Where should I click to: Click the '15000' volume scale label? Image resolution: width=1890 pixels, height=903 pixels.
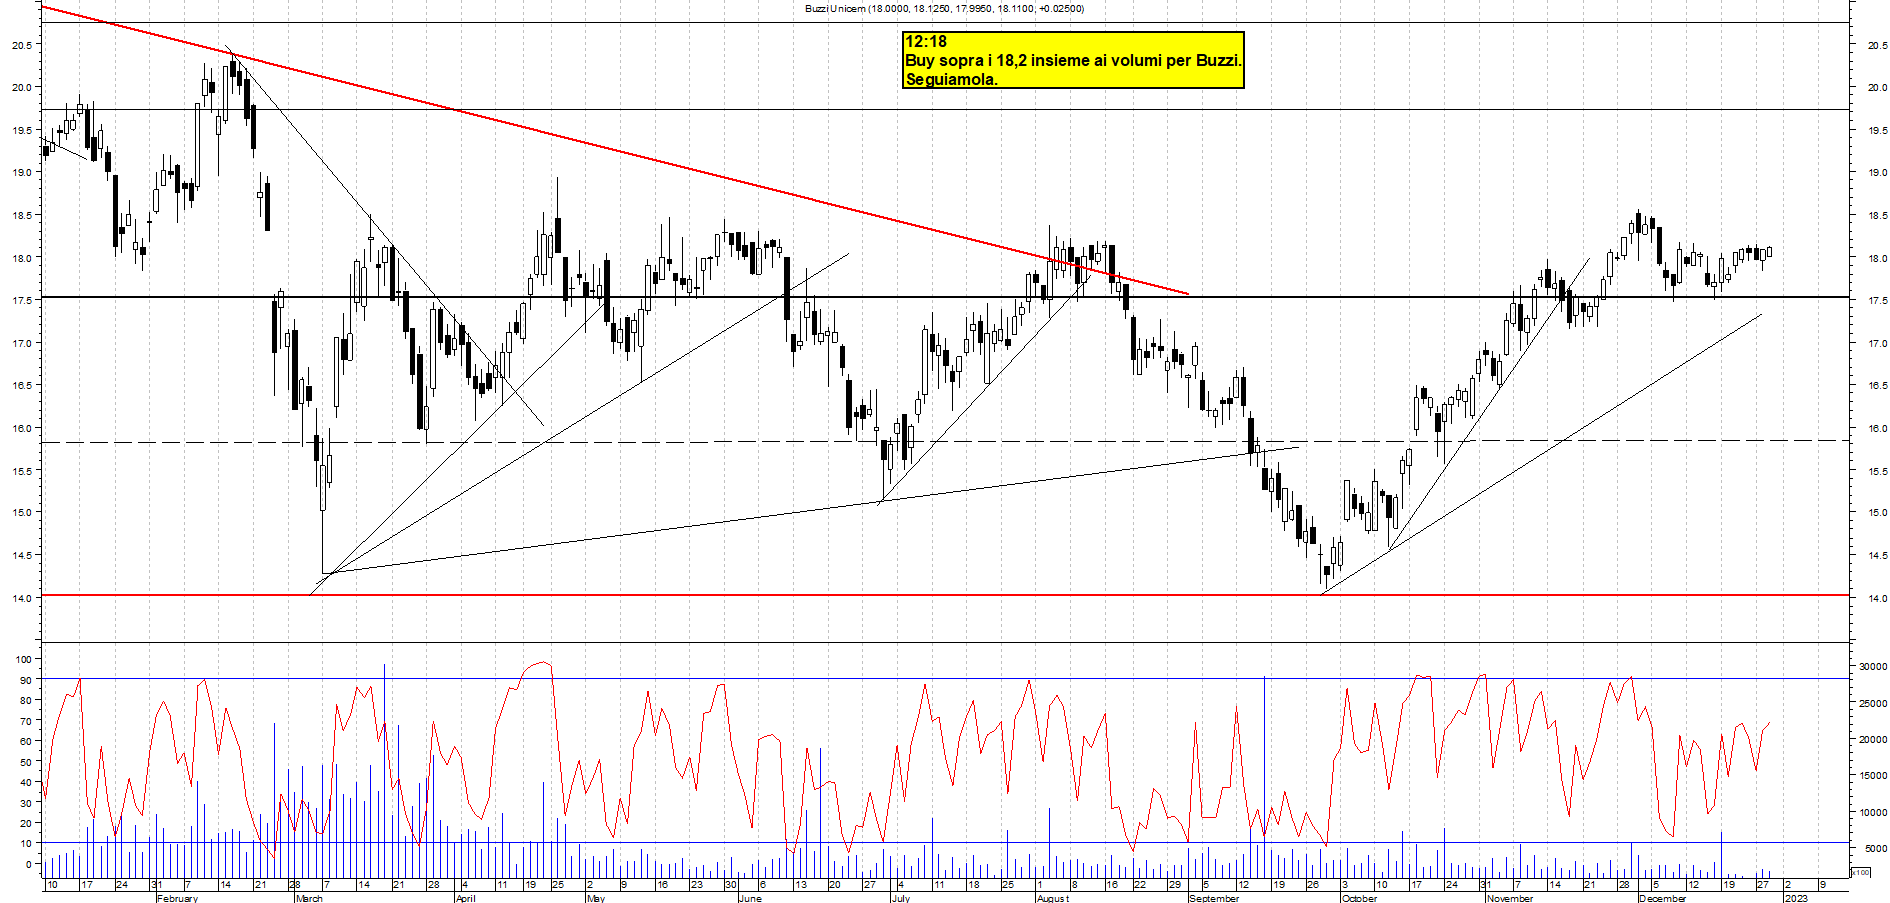tap(1873, 775)
